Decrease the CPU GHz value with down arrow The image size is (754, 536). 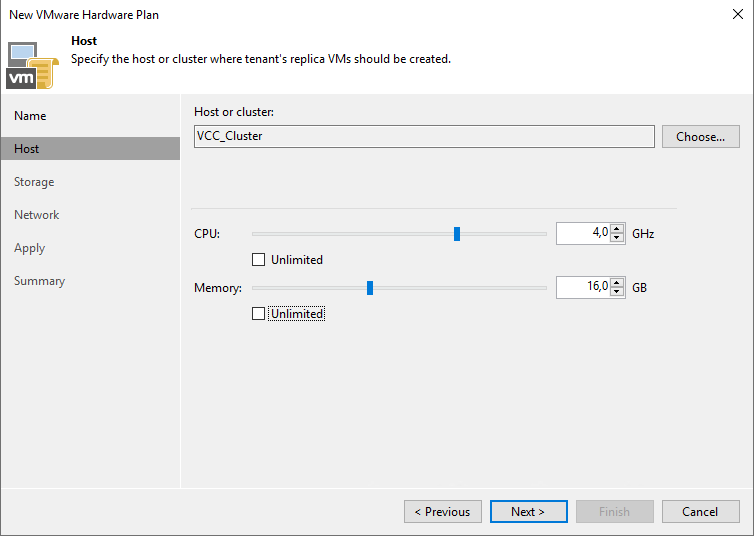(x=617, y=237)
